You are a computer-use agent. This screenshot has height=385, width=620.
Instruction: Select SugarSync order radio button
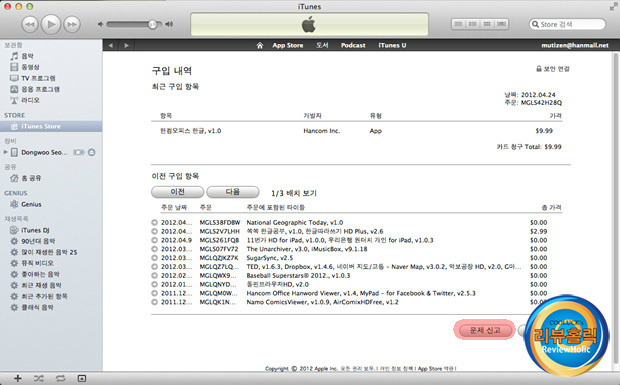pos(154,258)
